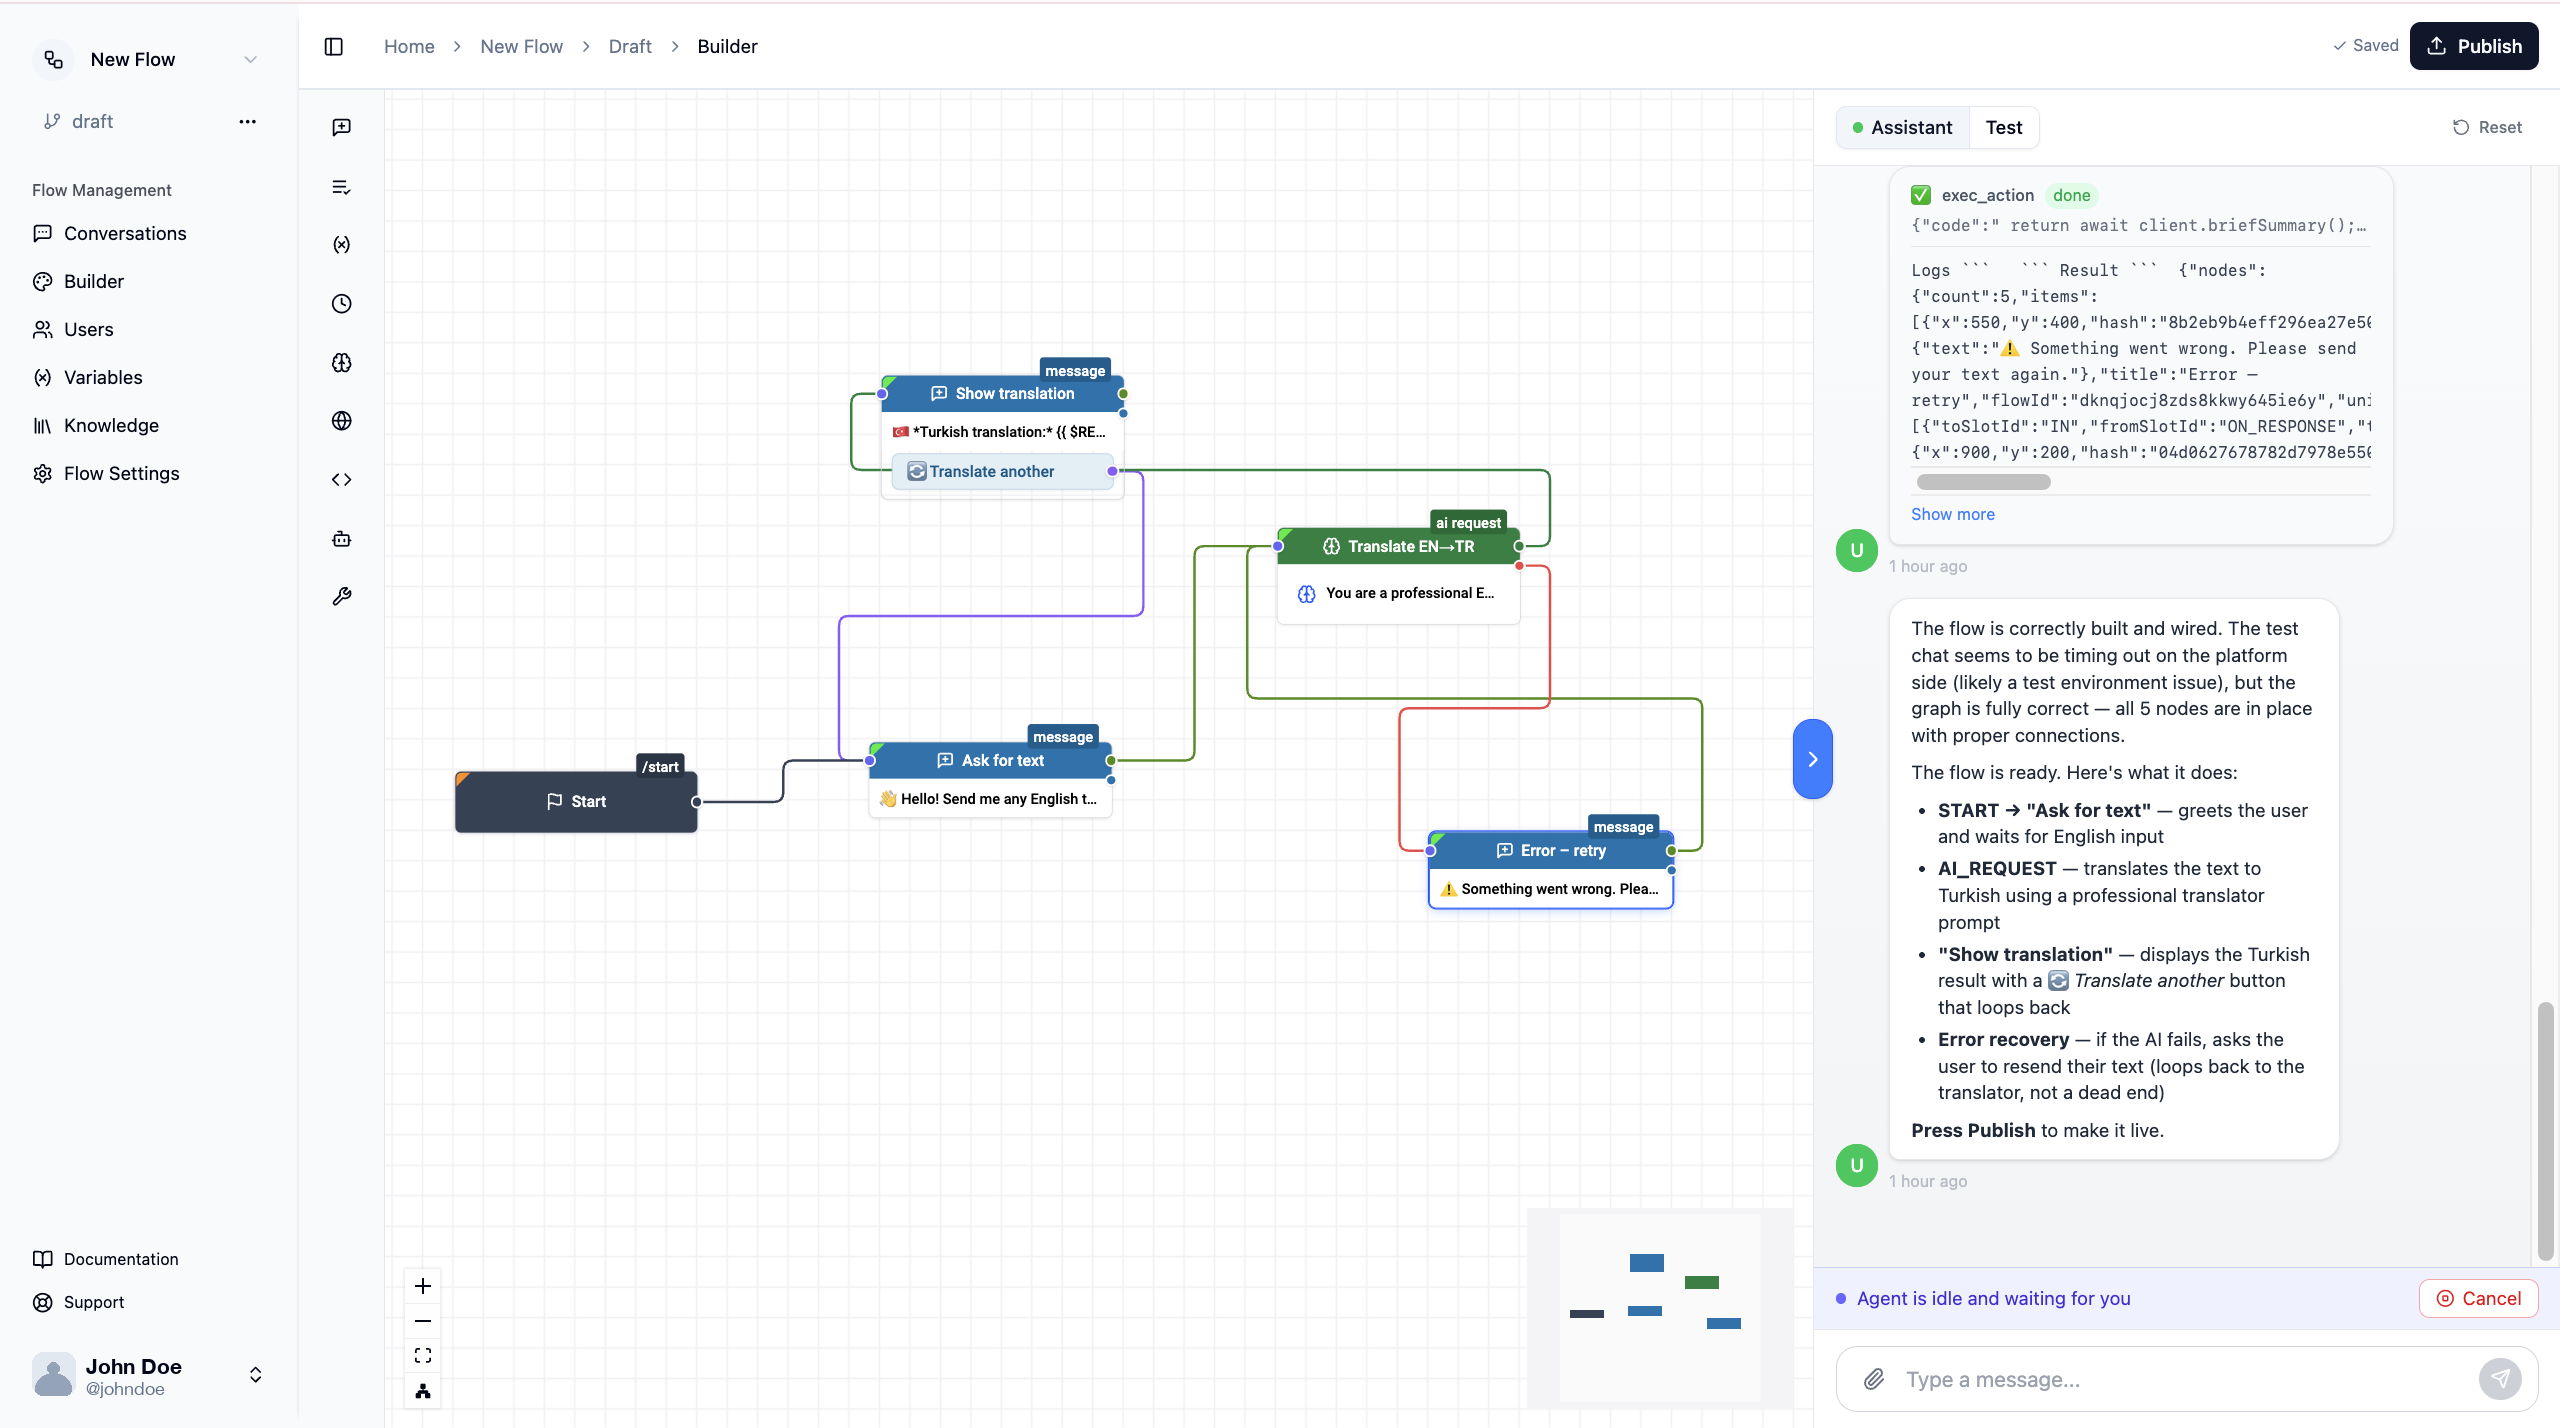Click 'Something went wrong. Plea...' node text
2560x1428 pixels.
[x=1560, y=889]
